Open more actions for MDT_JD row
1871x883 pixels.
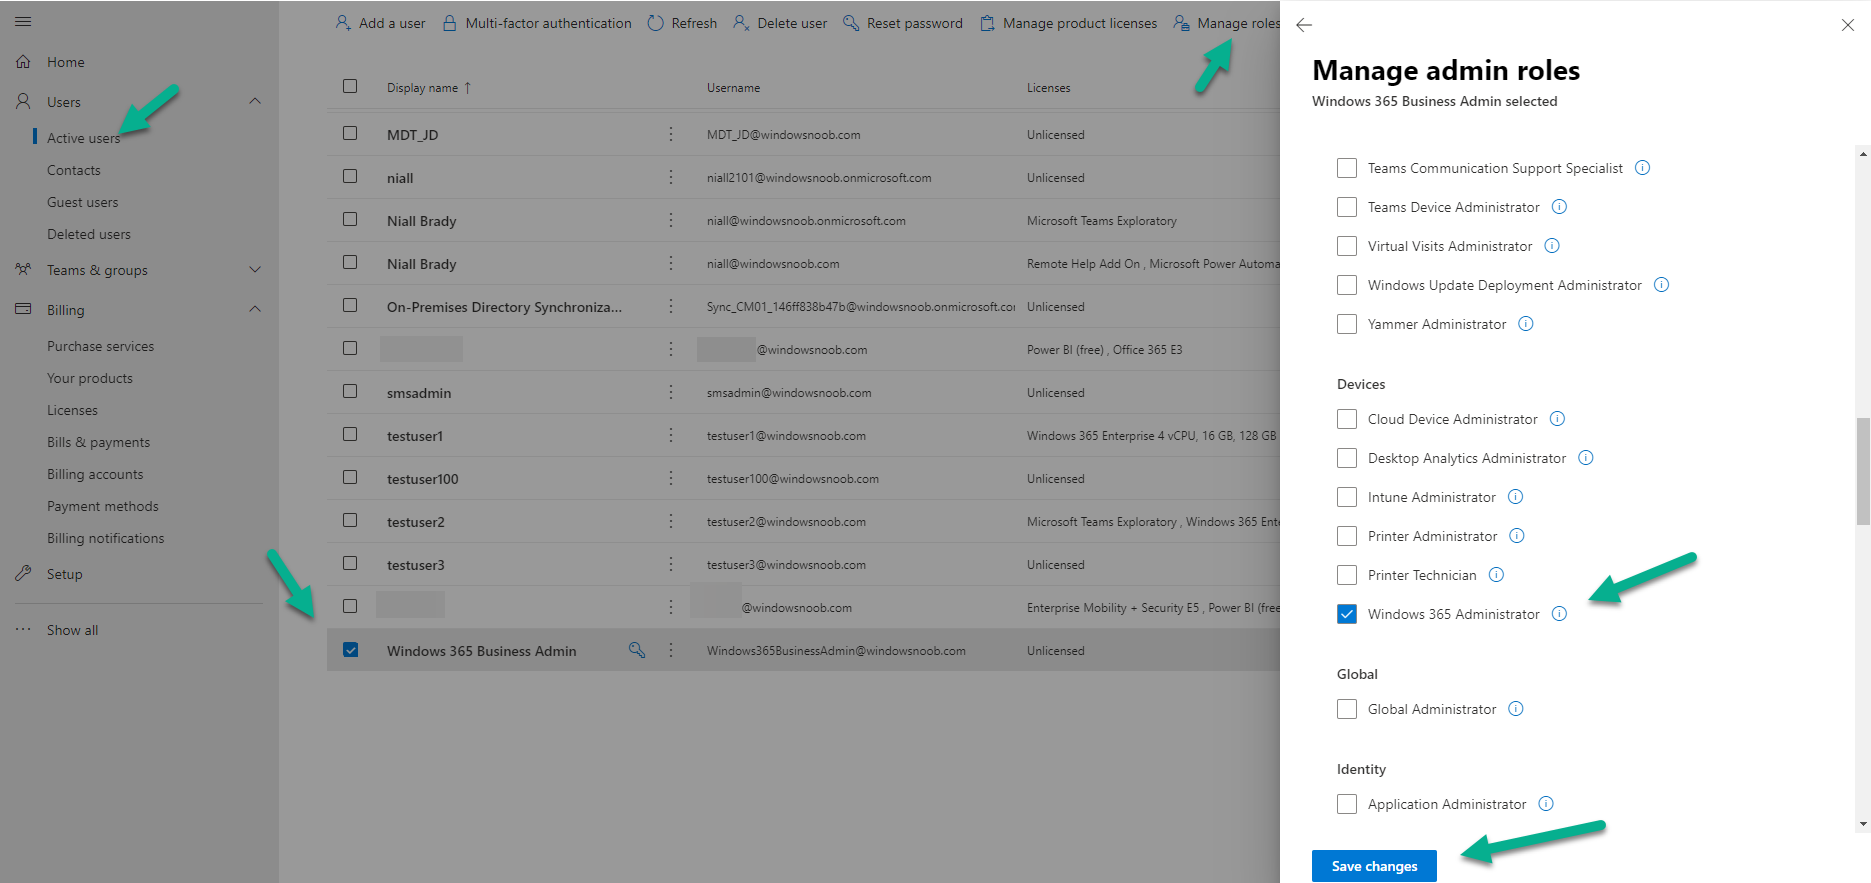(x=671, y=134)
